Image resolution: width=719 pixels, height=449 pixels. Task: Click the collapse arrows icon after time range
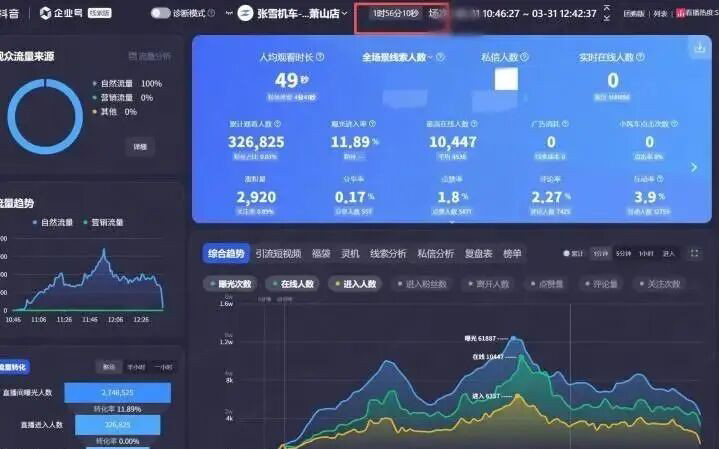606,14
